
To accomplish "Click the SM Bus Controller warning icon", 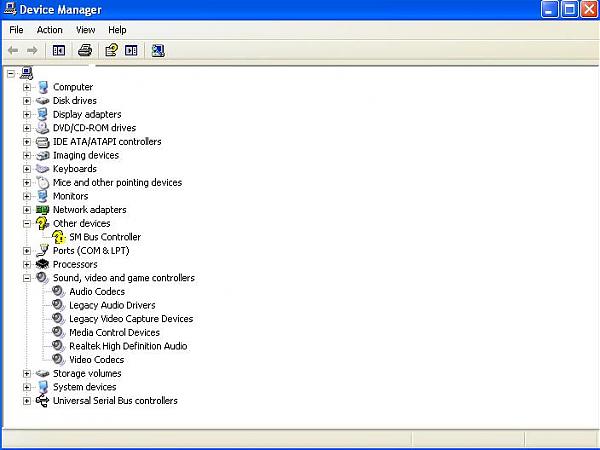I will coord(59,237).
